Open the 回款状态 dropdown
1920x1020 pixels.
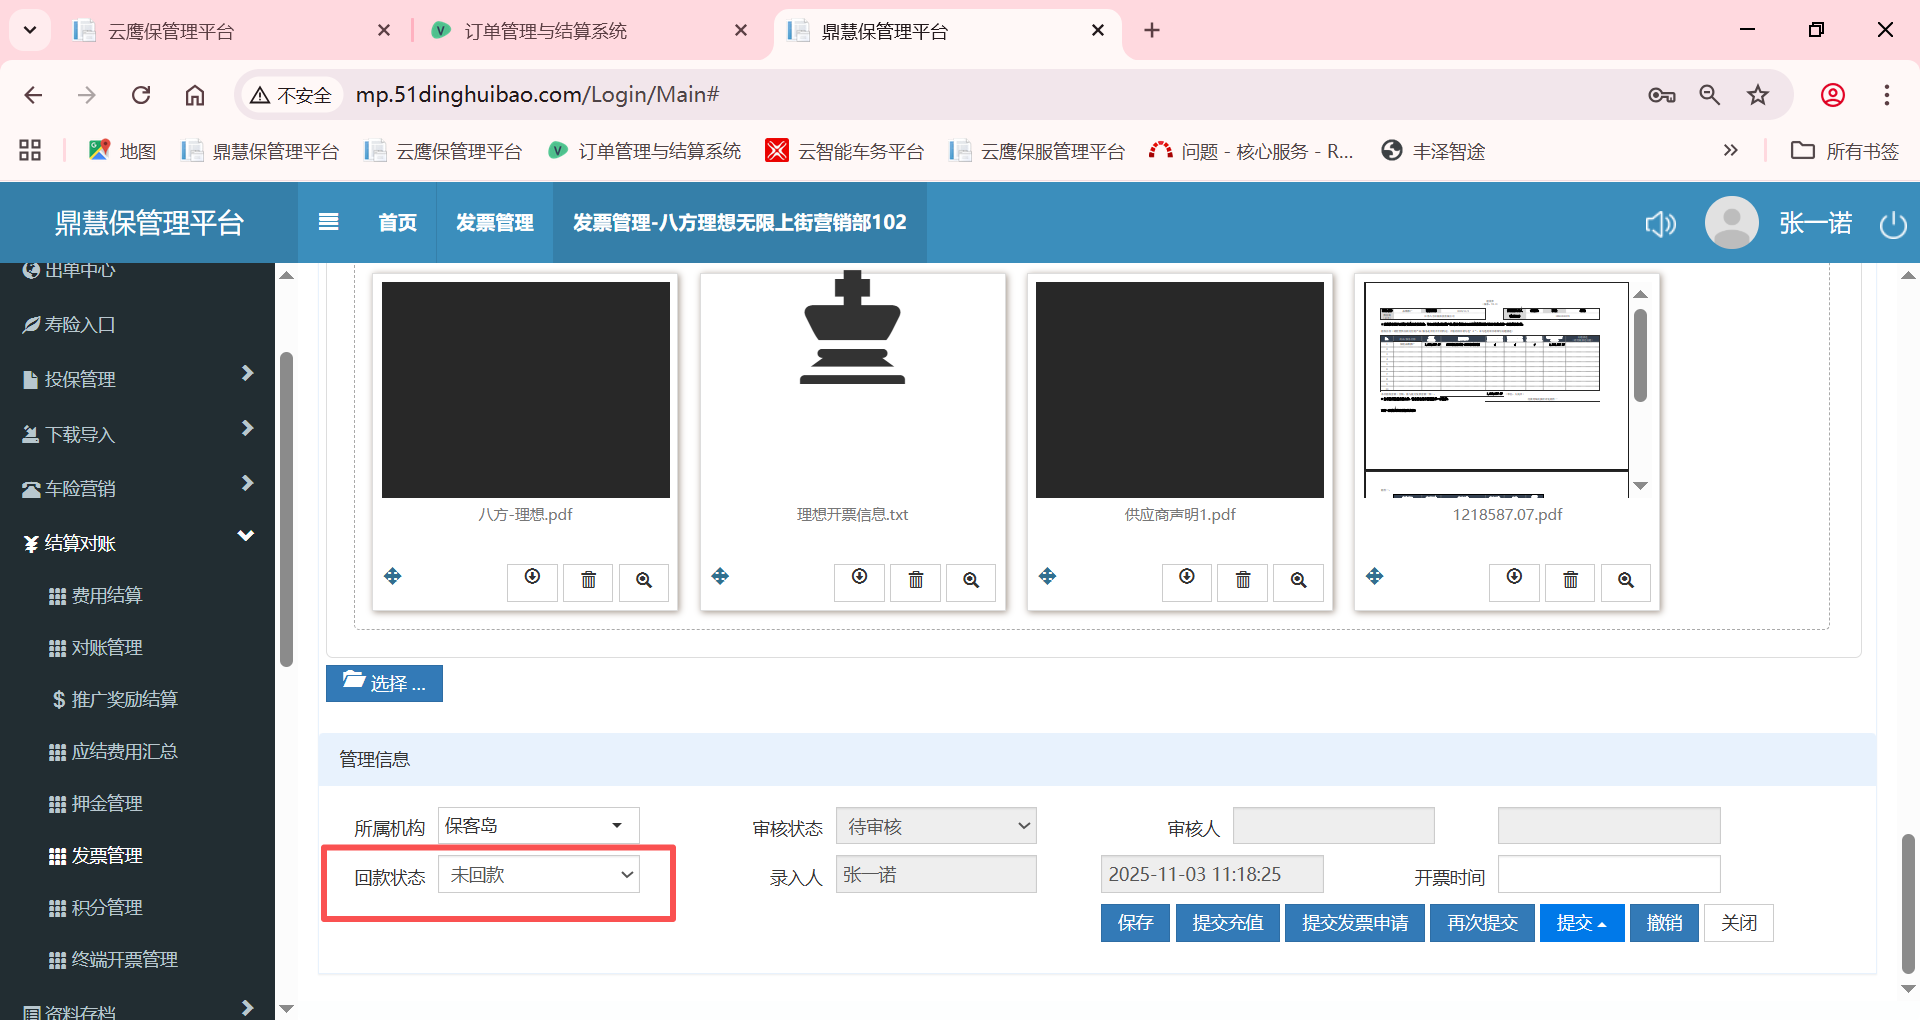click(x=539, y=875)
